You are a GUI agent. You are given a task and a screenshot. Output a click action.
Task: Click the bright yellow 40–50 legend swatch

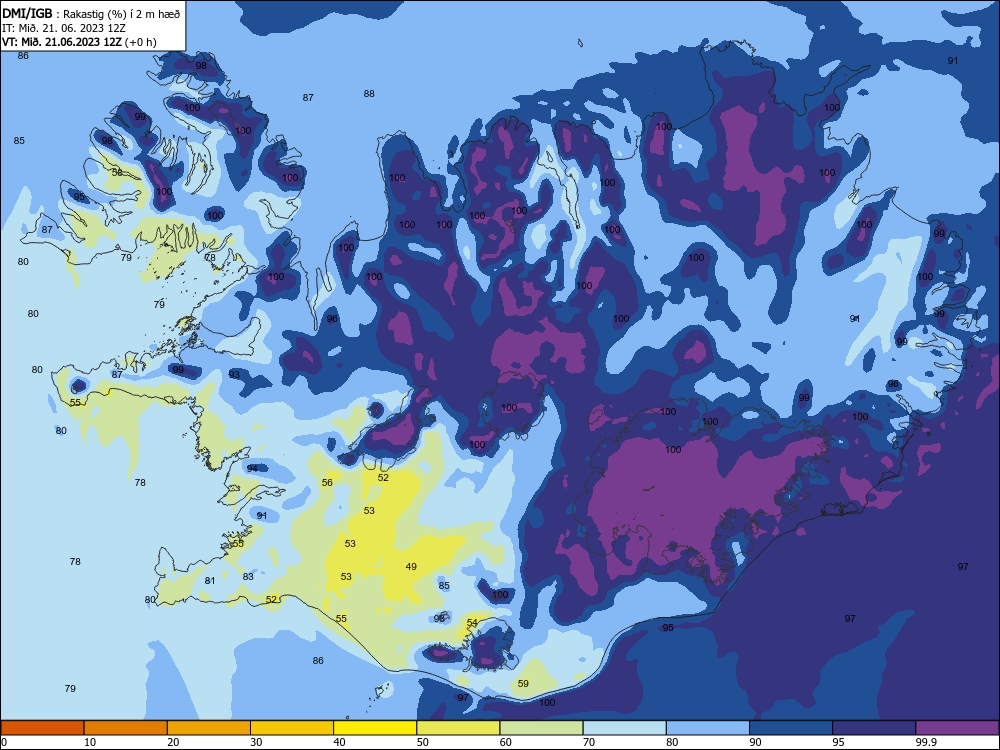click(375, 728)
